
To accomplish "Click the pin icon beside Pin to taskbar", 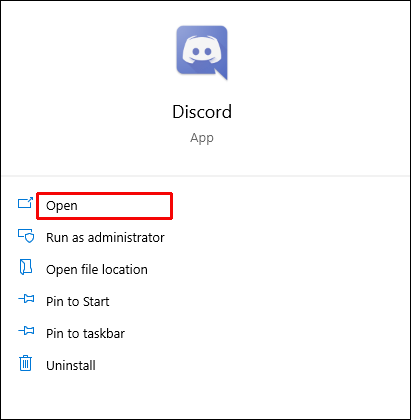I will 26,331.
